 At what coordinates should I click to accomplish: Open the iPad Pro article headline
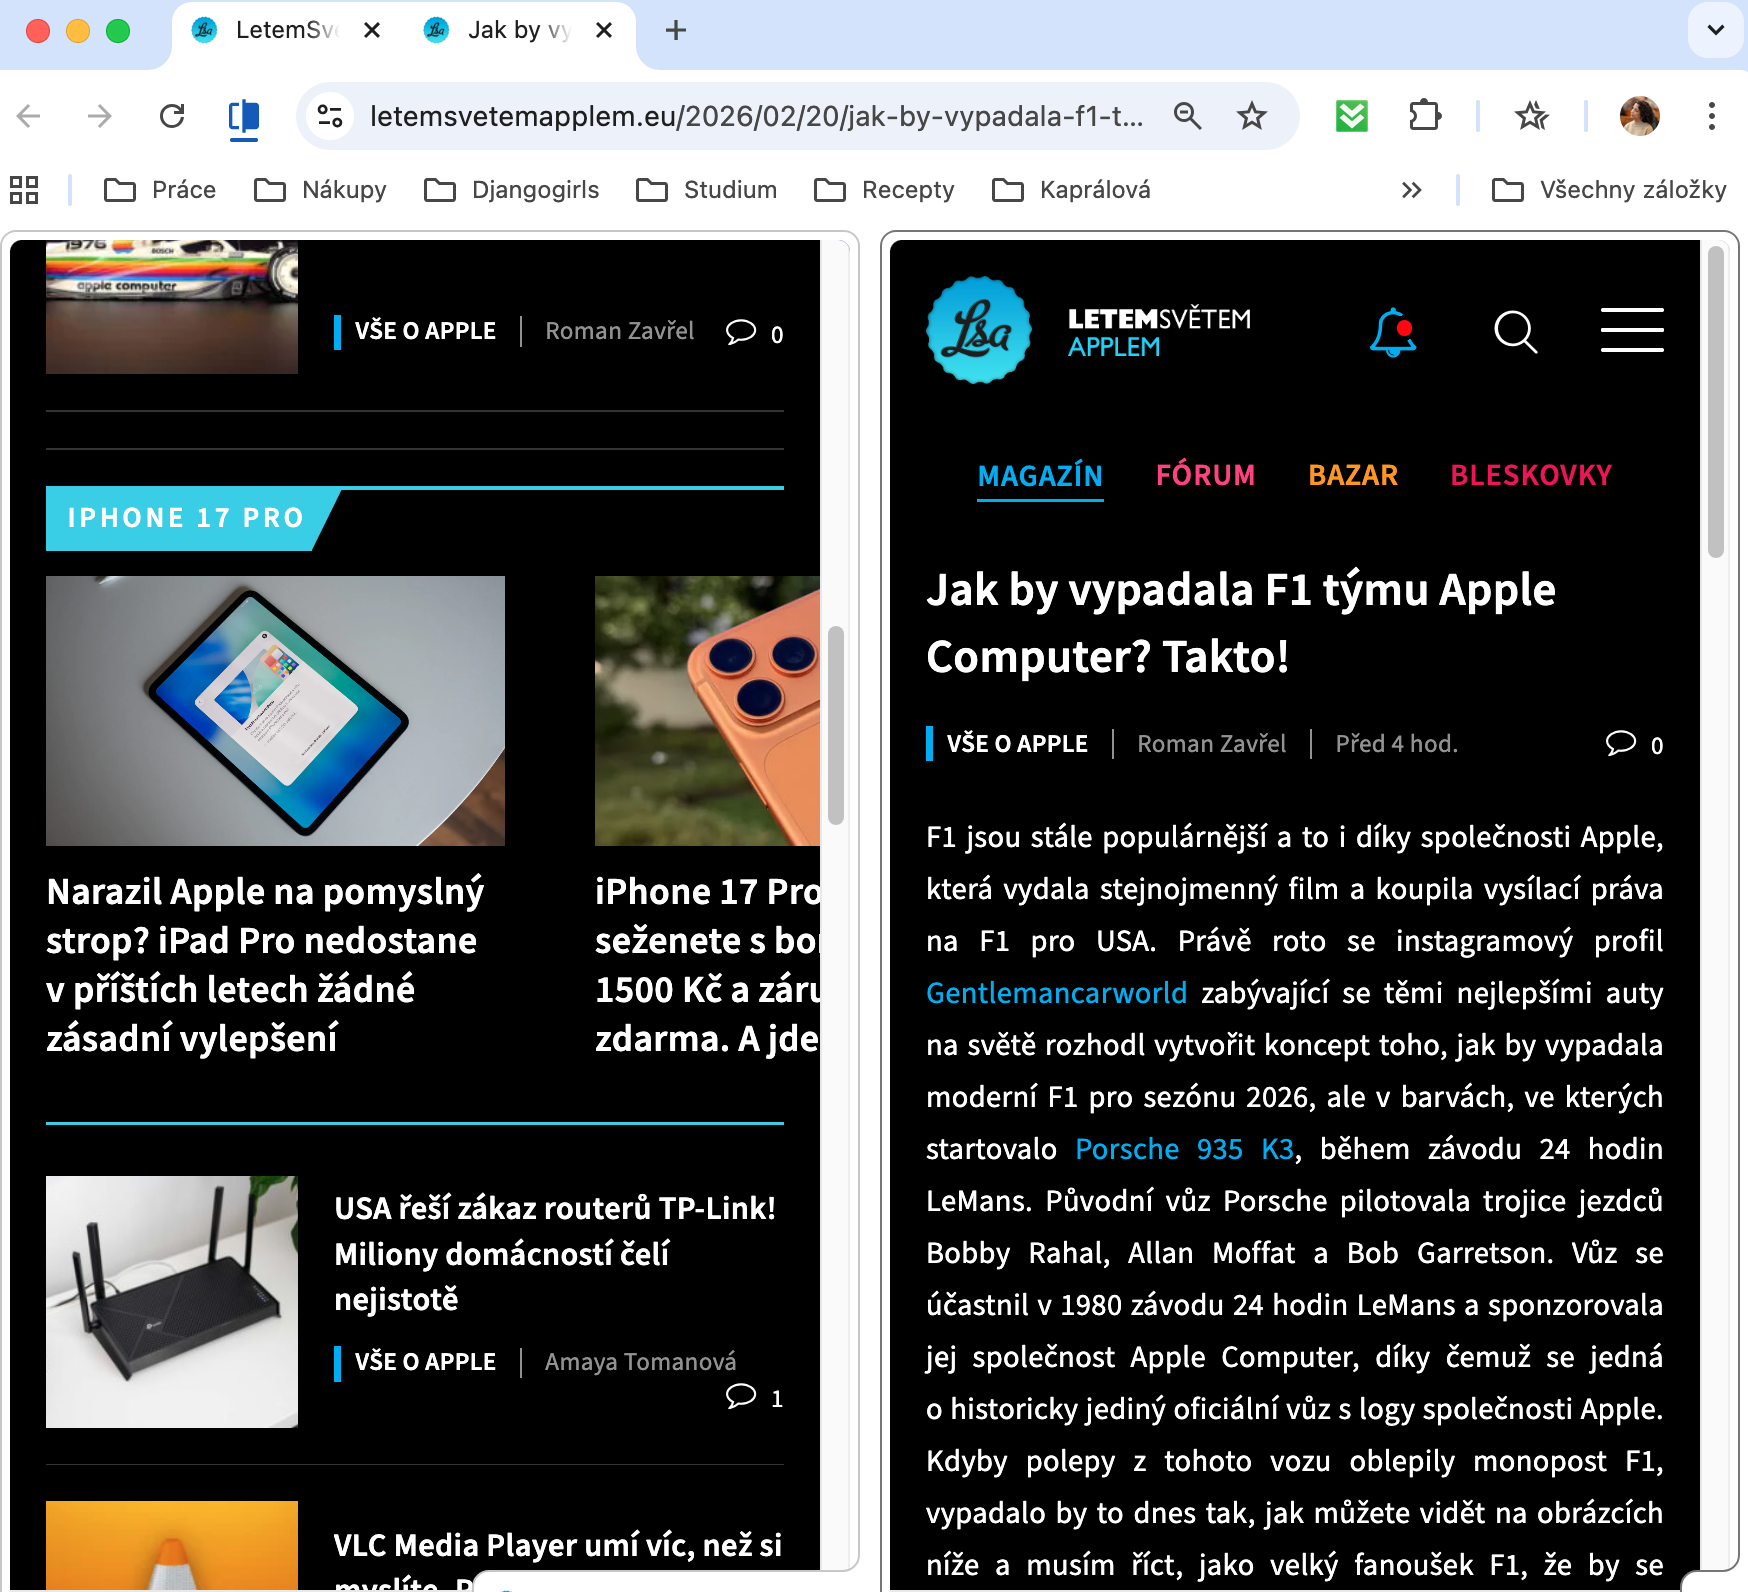(265, 965)
